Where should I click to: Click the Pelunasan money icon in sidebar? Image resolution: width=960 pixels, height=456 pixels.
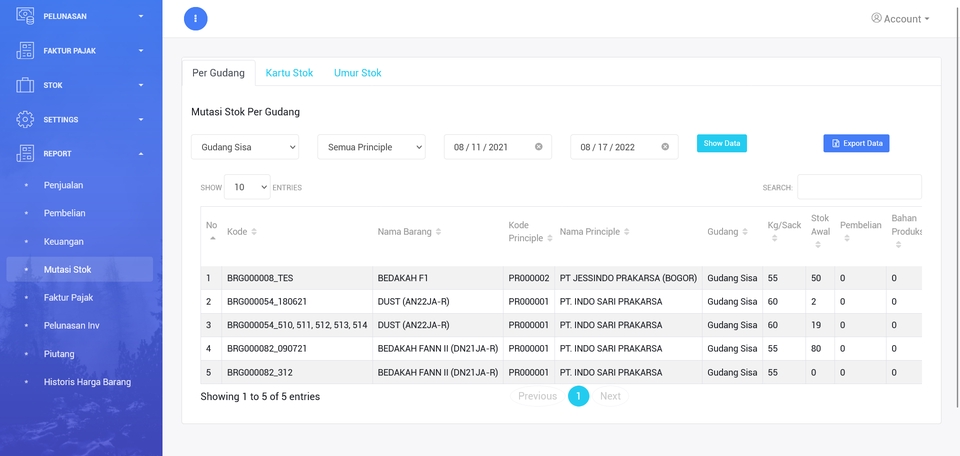(x=25, y=16)
